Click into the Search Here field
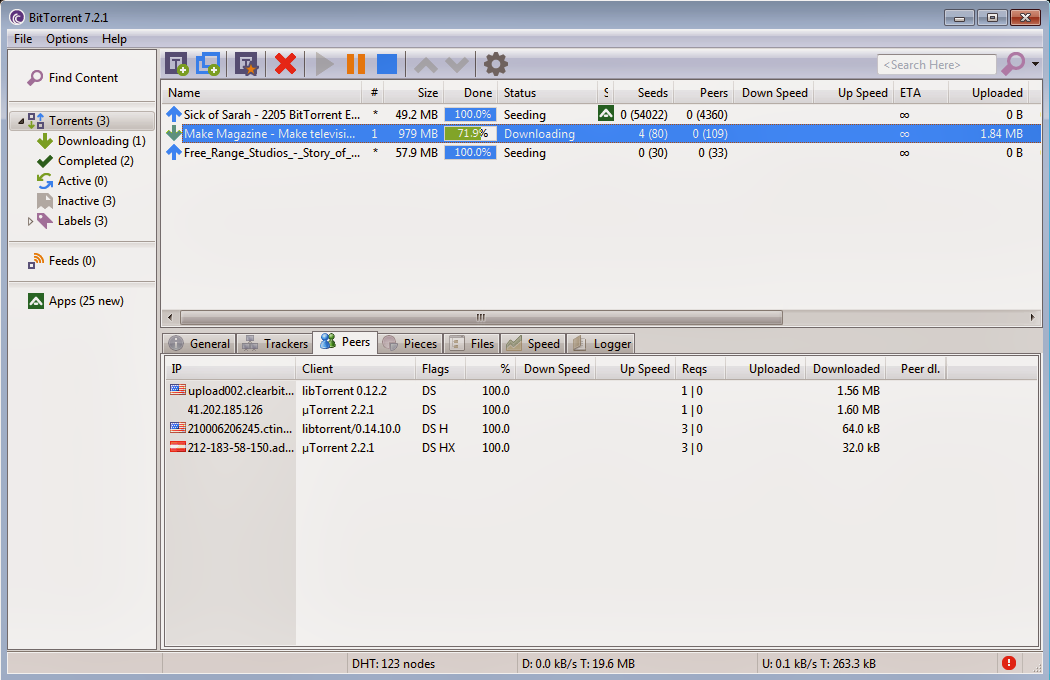The width and height of the screenshot is (1050, 680). pyautogui.click(x=936, y=64)
